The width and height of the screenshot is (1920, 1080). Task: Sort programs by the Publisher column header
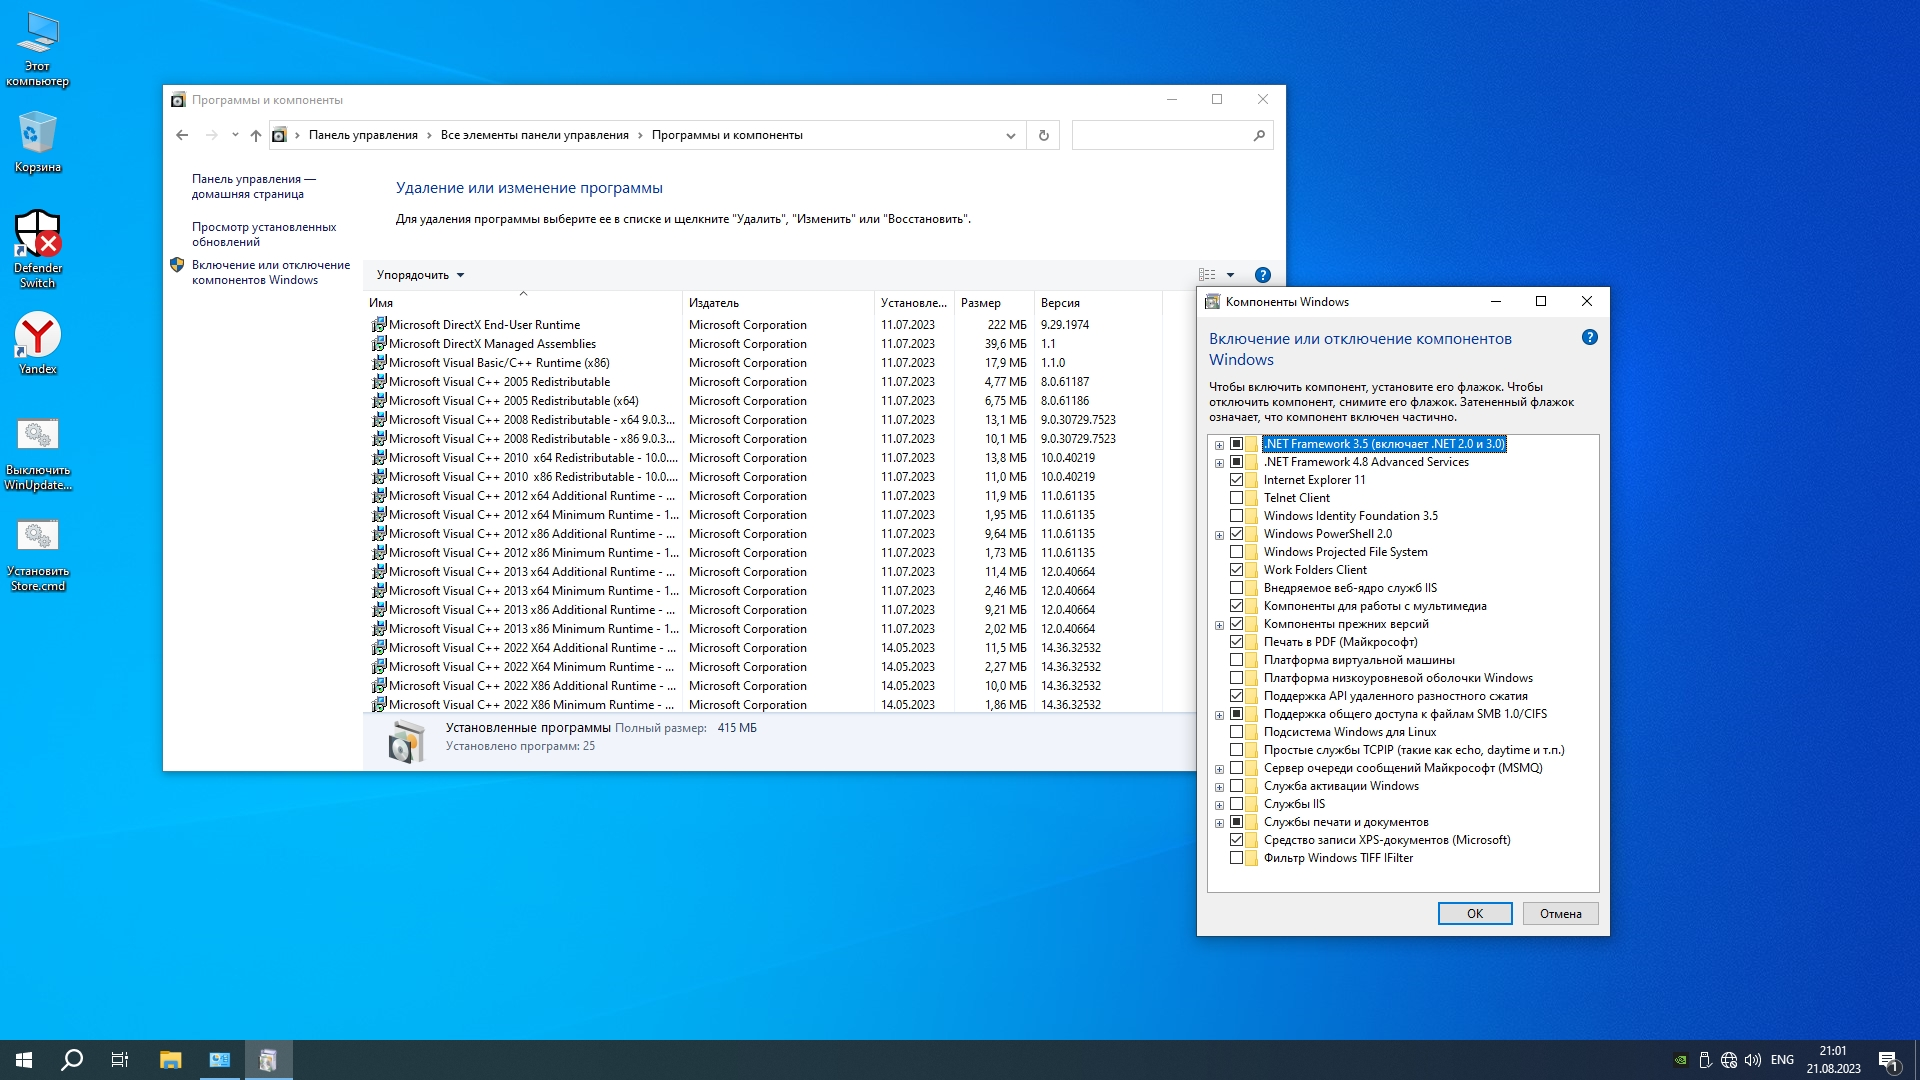click(714, 303)
